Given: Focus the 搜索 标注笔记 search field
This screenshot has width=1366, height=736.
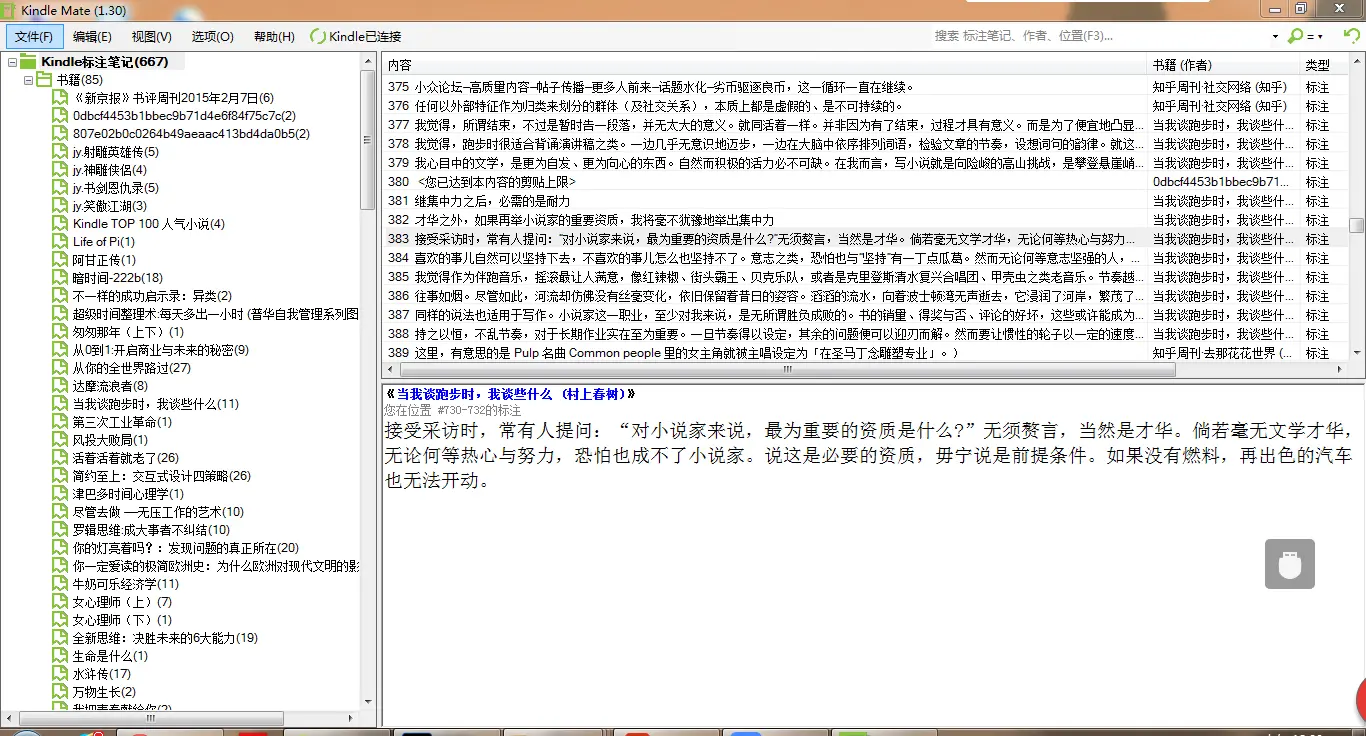Looking at the screenshot, I should pyautogui.click(x=1100, y=36).
